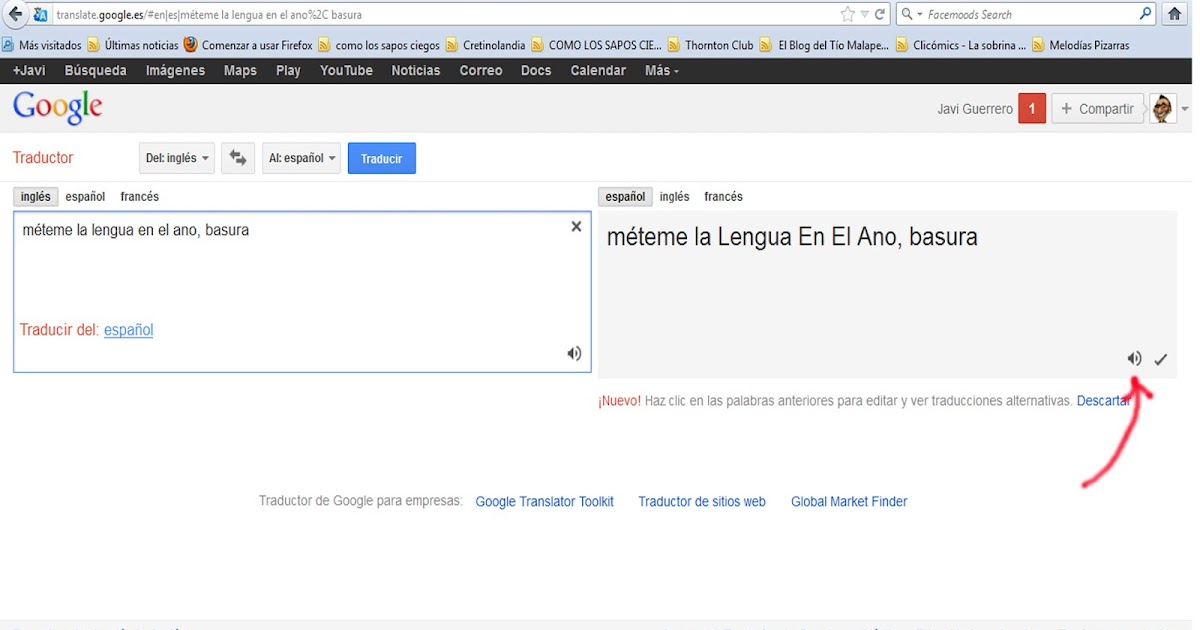1200x630 pixels.
Task: Go back with the browser back arrow
Action: 14,14
